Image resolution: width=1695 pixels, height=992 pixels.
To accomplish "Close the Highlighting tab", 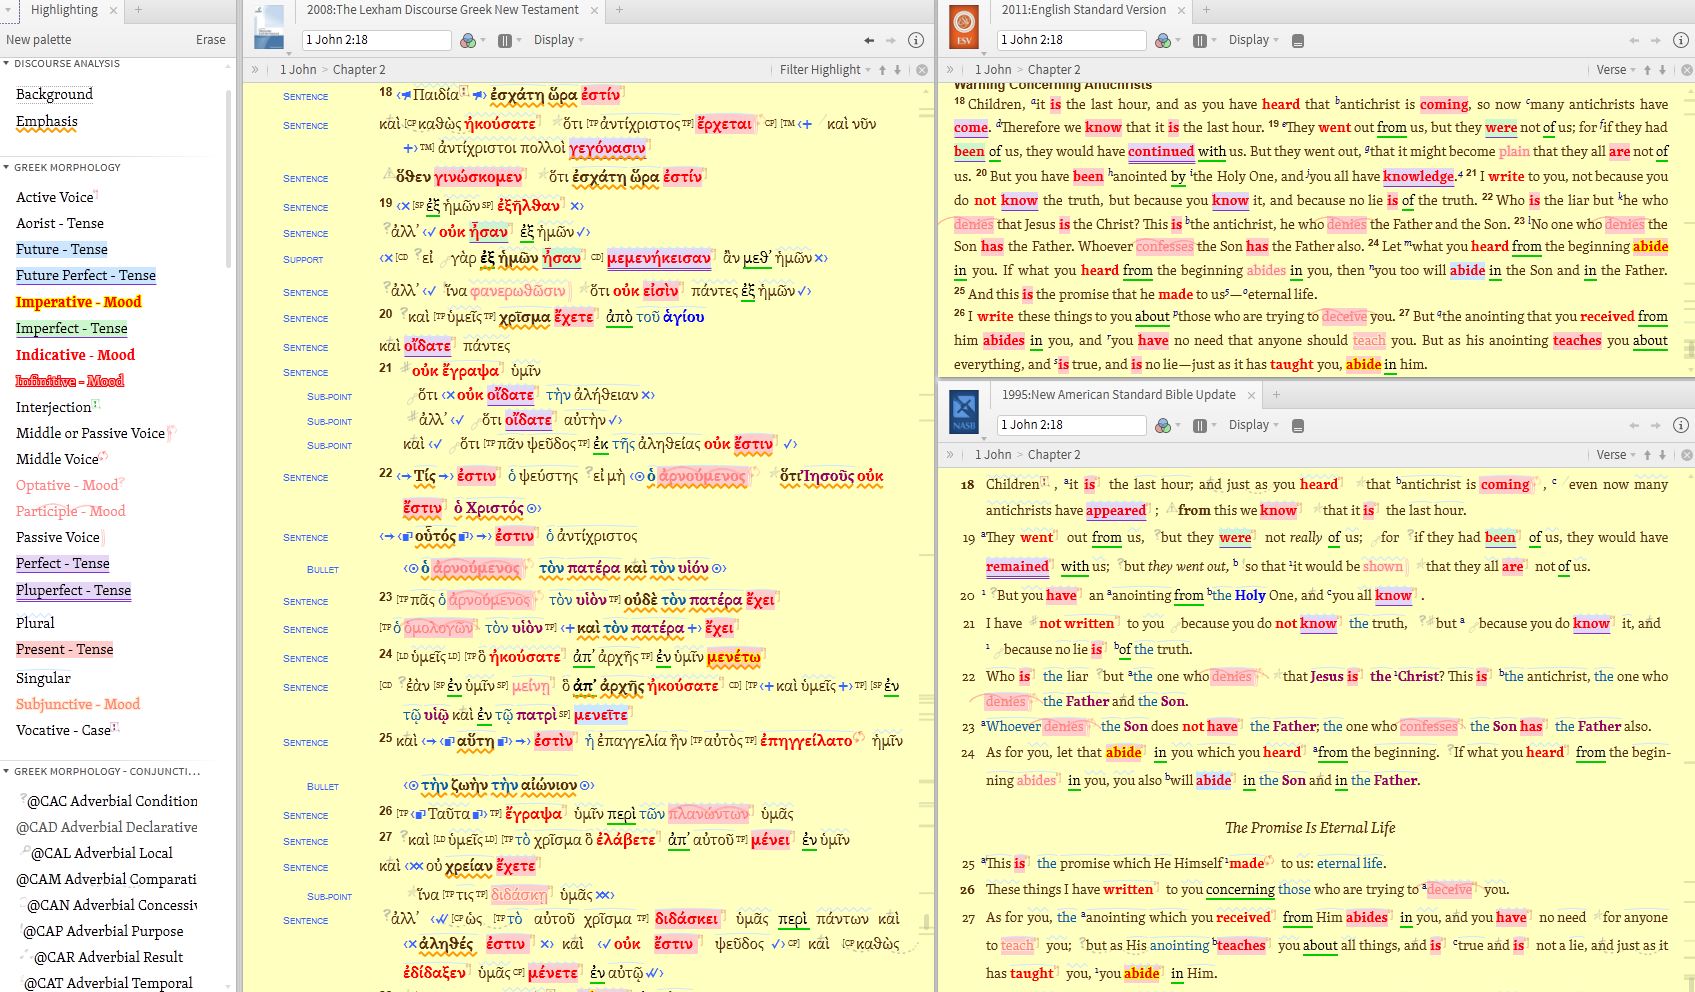I will click(113, 10).
